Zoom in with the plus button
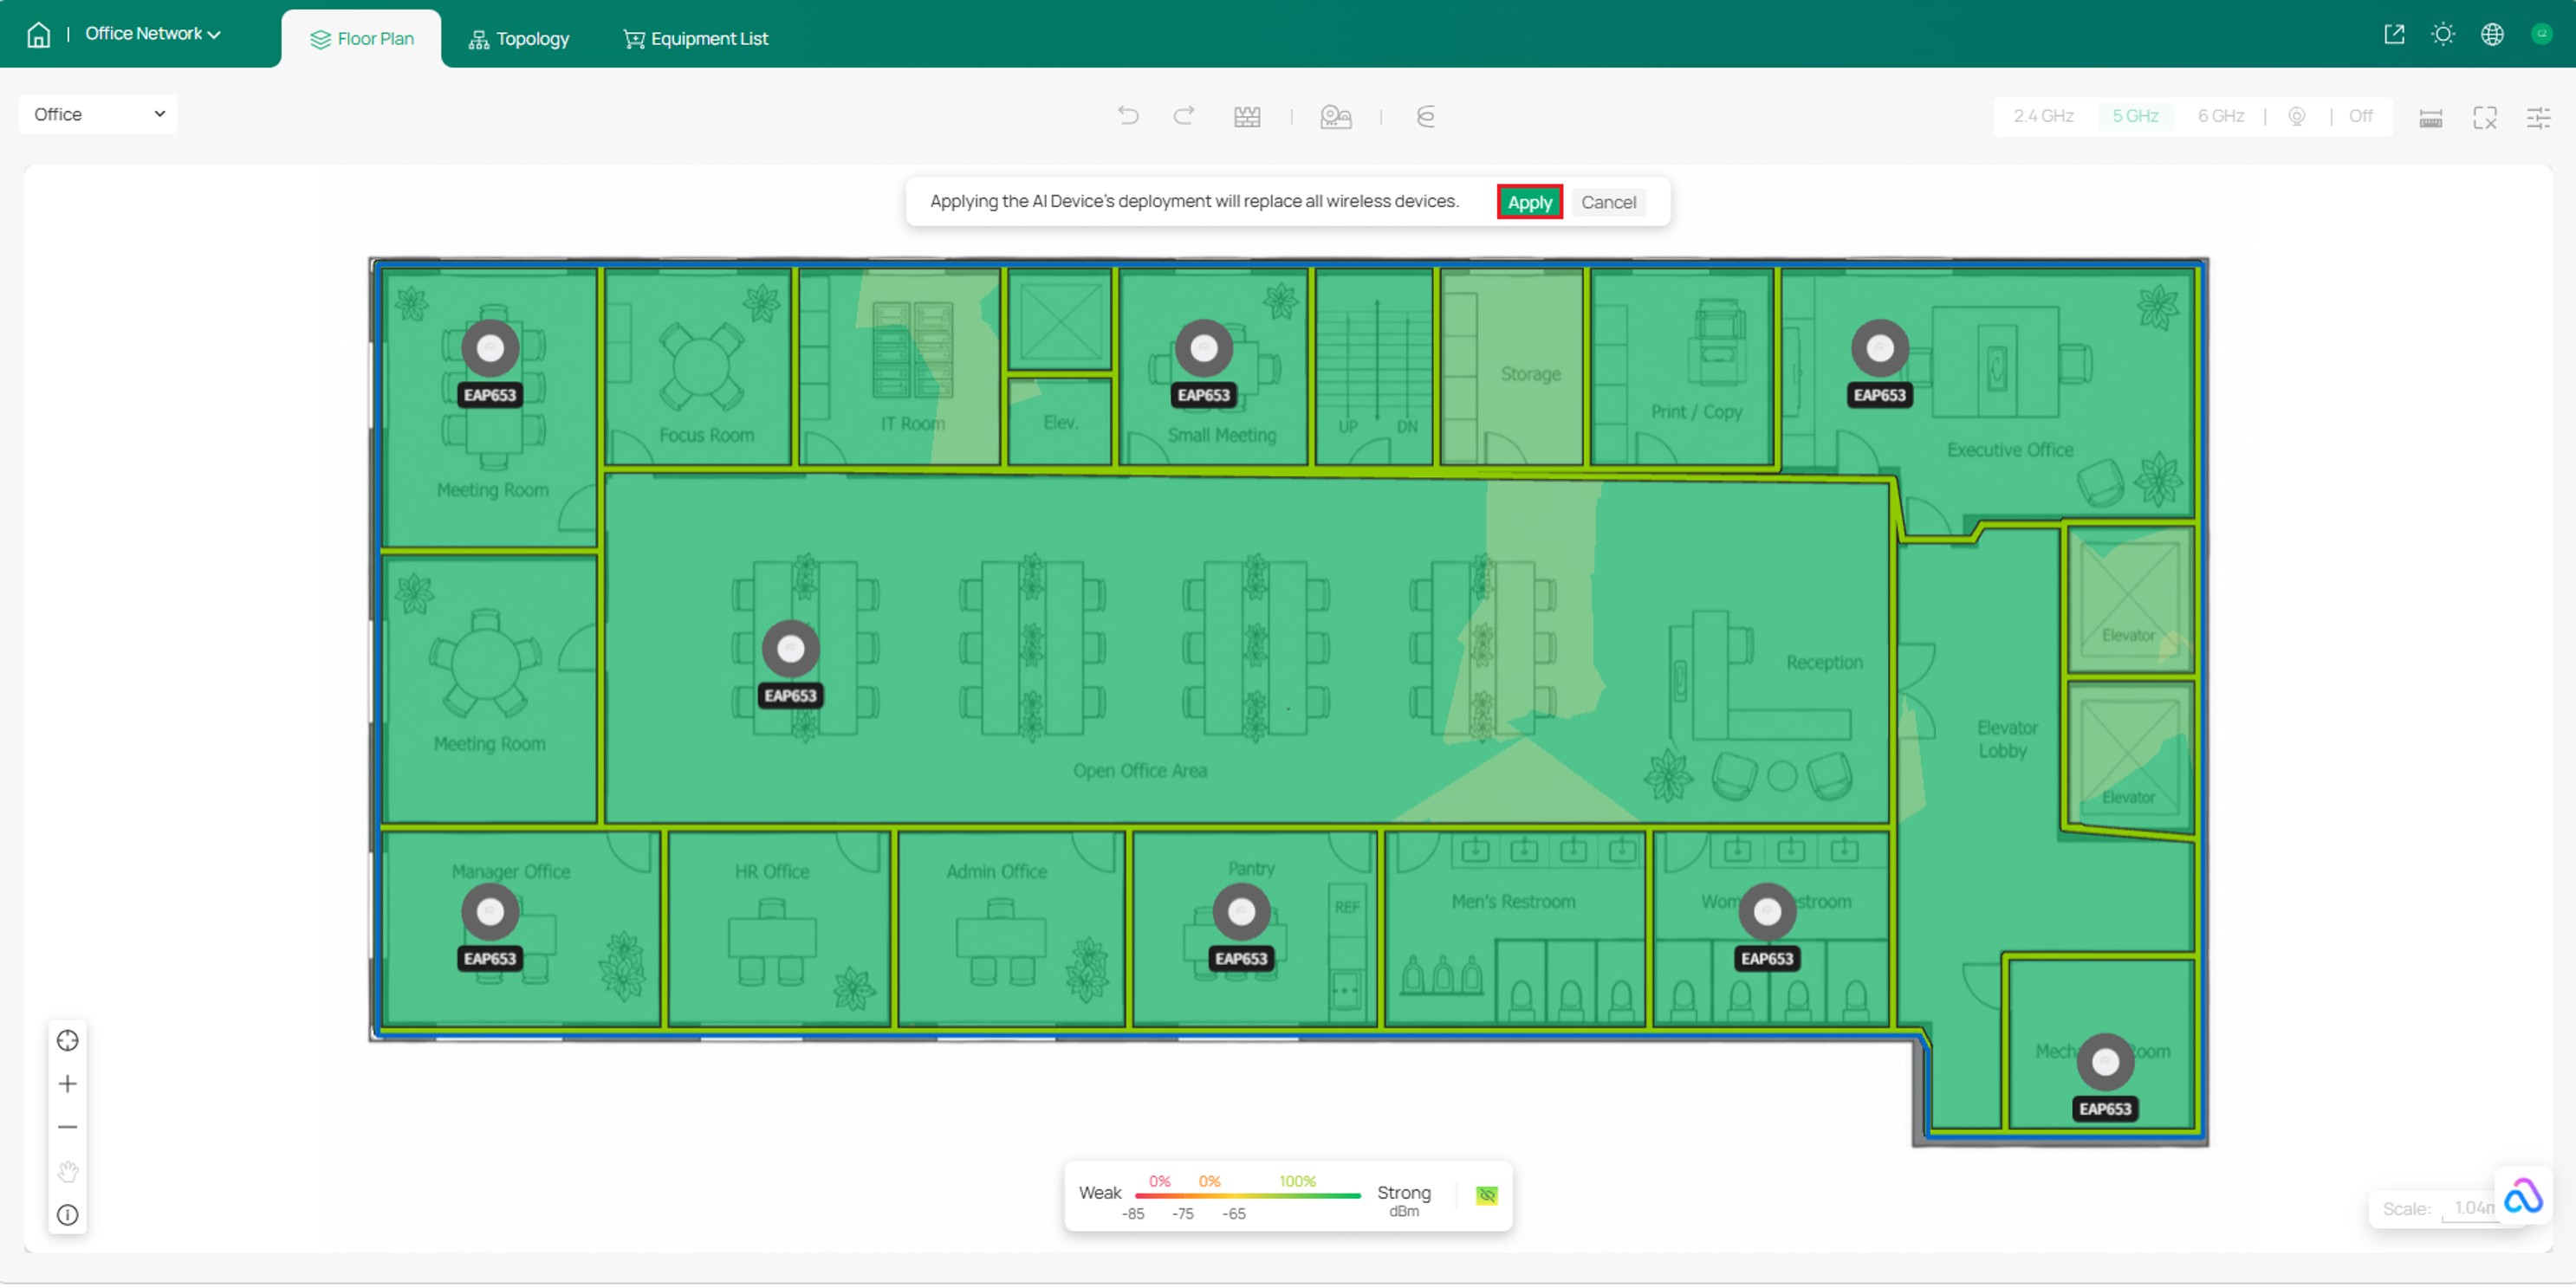Screen dimensions: 2576x1288 click(68, 1084)
